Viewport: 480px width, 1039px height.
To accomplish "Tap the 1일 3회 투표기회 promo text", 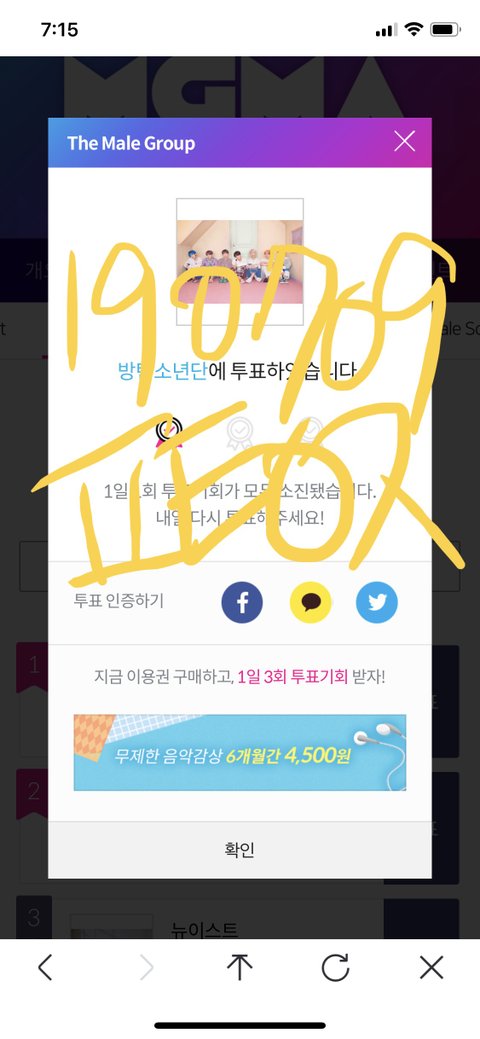I will [292, 677].
